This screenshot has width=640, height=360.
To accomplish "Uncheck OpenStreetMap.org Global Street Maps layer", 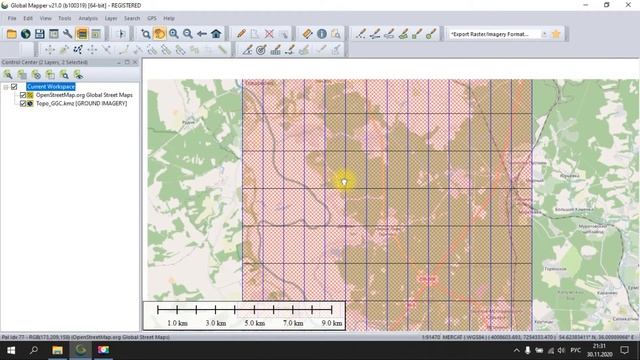I will point(23,95).
